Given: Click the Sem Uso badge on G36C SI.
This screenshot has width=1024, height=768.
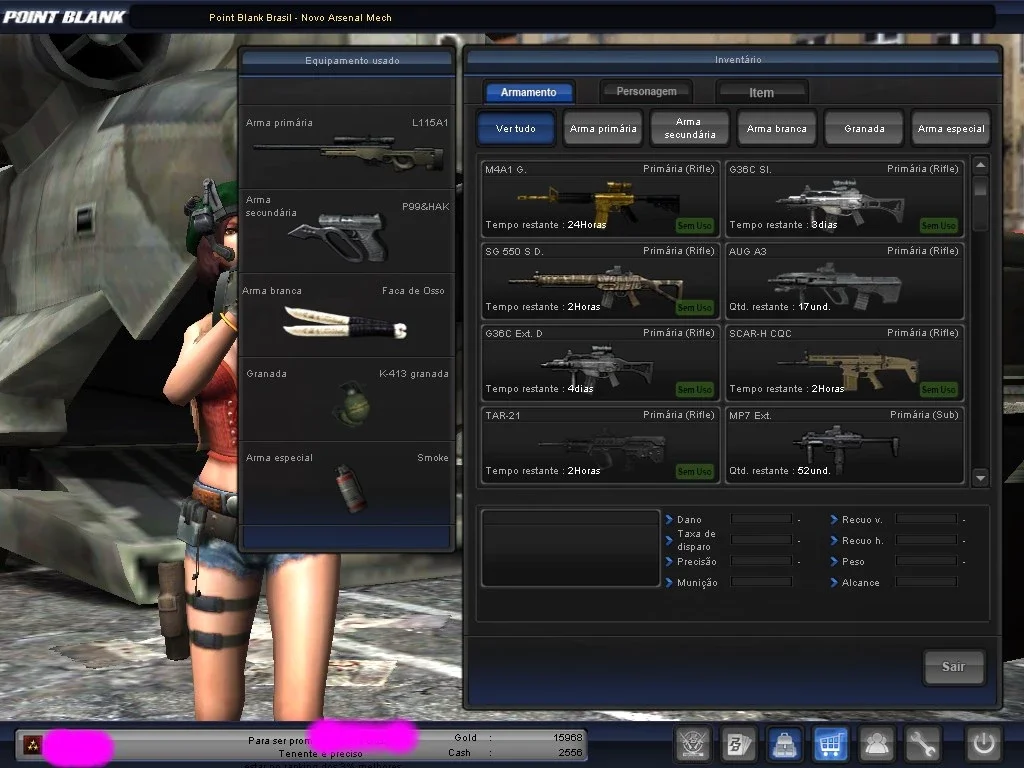Looking at the screenshot, I should (938, 225).
